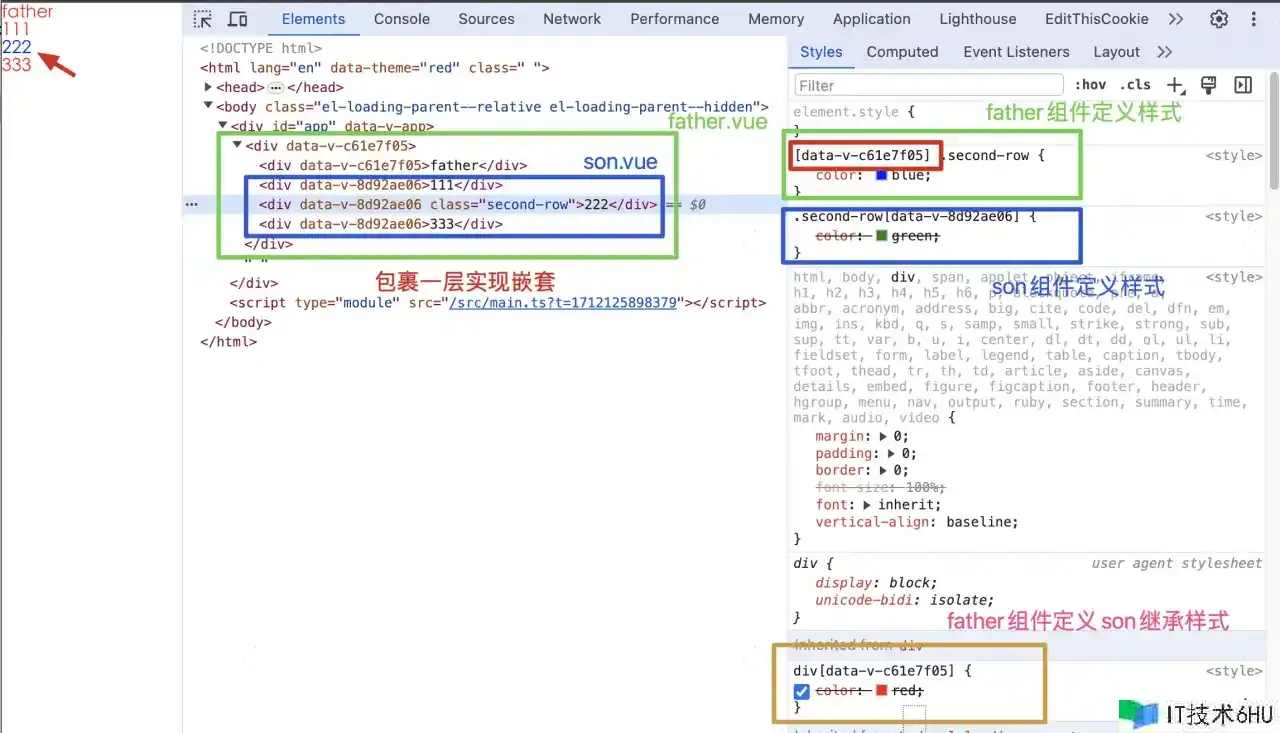This screenshot has height=733, width=1280.
Task: Toggle the .cls element classes button
Action: click(1135, 85)
